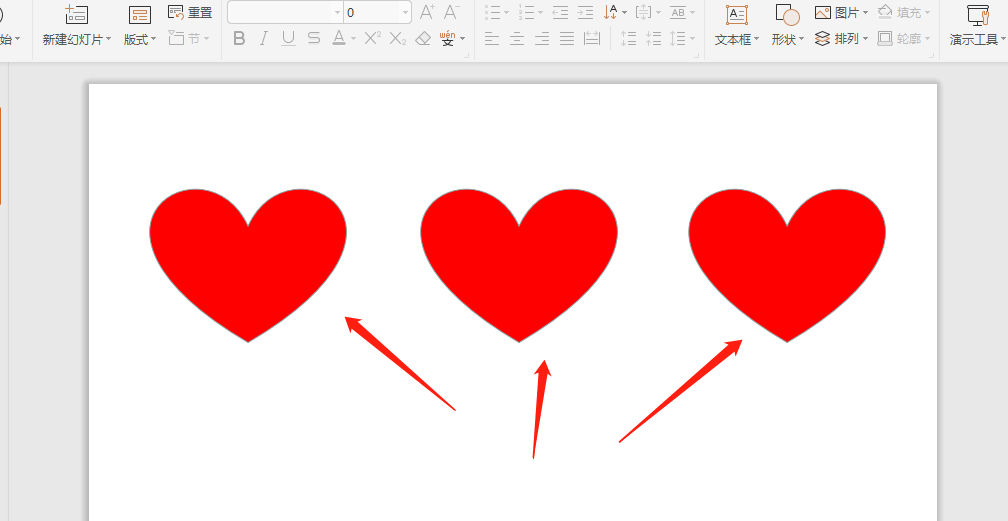Click the decrease paragraph spacing icon
This screenshot has width=1008, height=521.
[653, 39]
